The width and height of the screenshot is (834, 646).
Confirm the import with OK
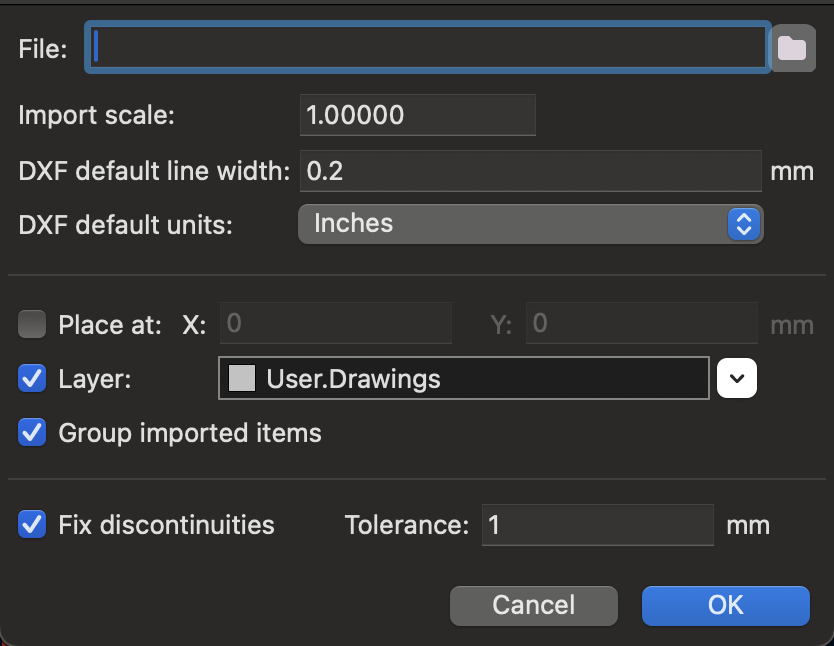(725, 605)
